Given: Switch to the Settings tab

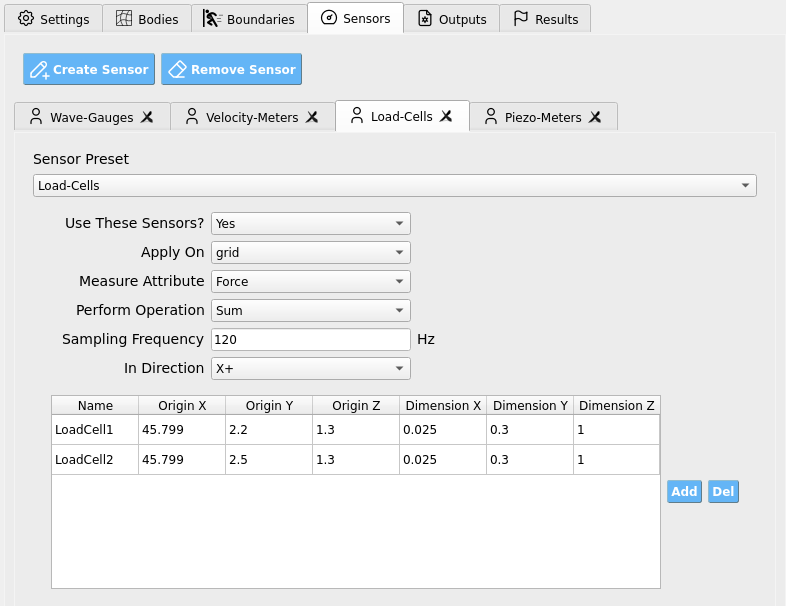Looking at the screenshot, I should tap(54, 19).
